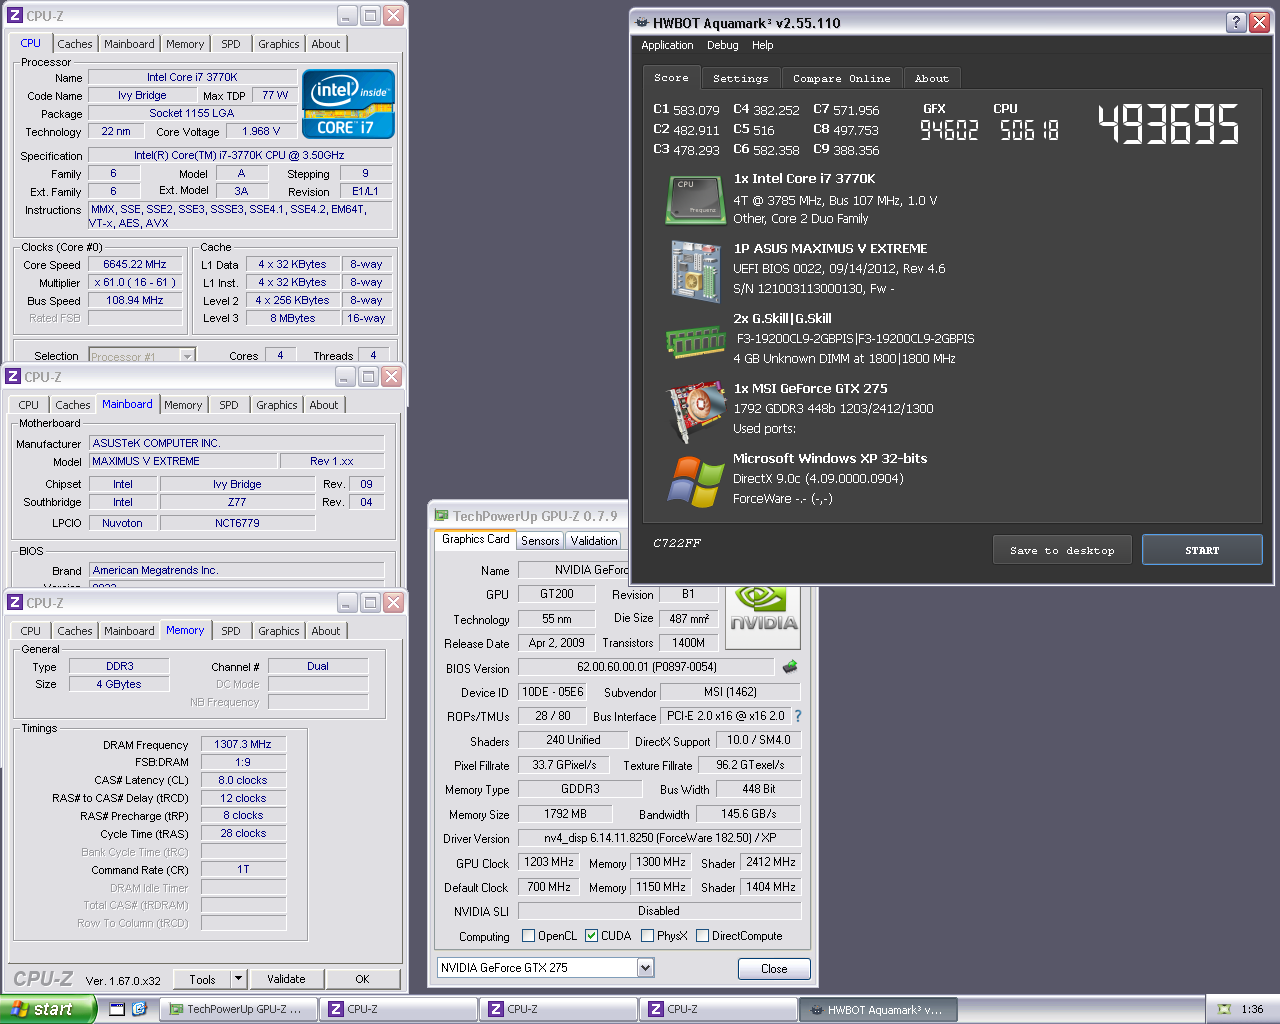Click the G.Skill memory module icon
The height and width of the screenshot is (1024, 1280).
pos(695,342)
